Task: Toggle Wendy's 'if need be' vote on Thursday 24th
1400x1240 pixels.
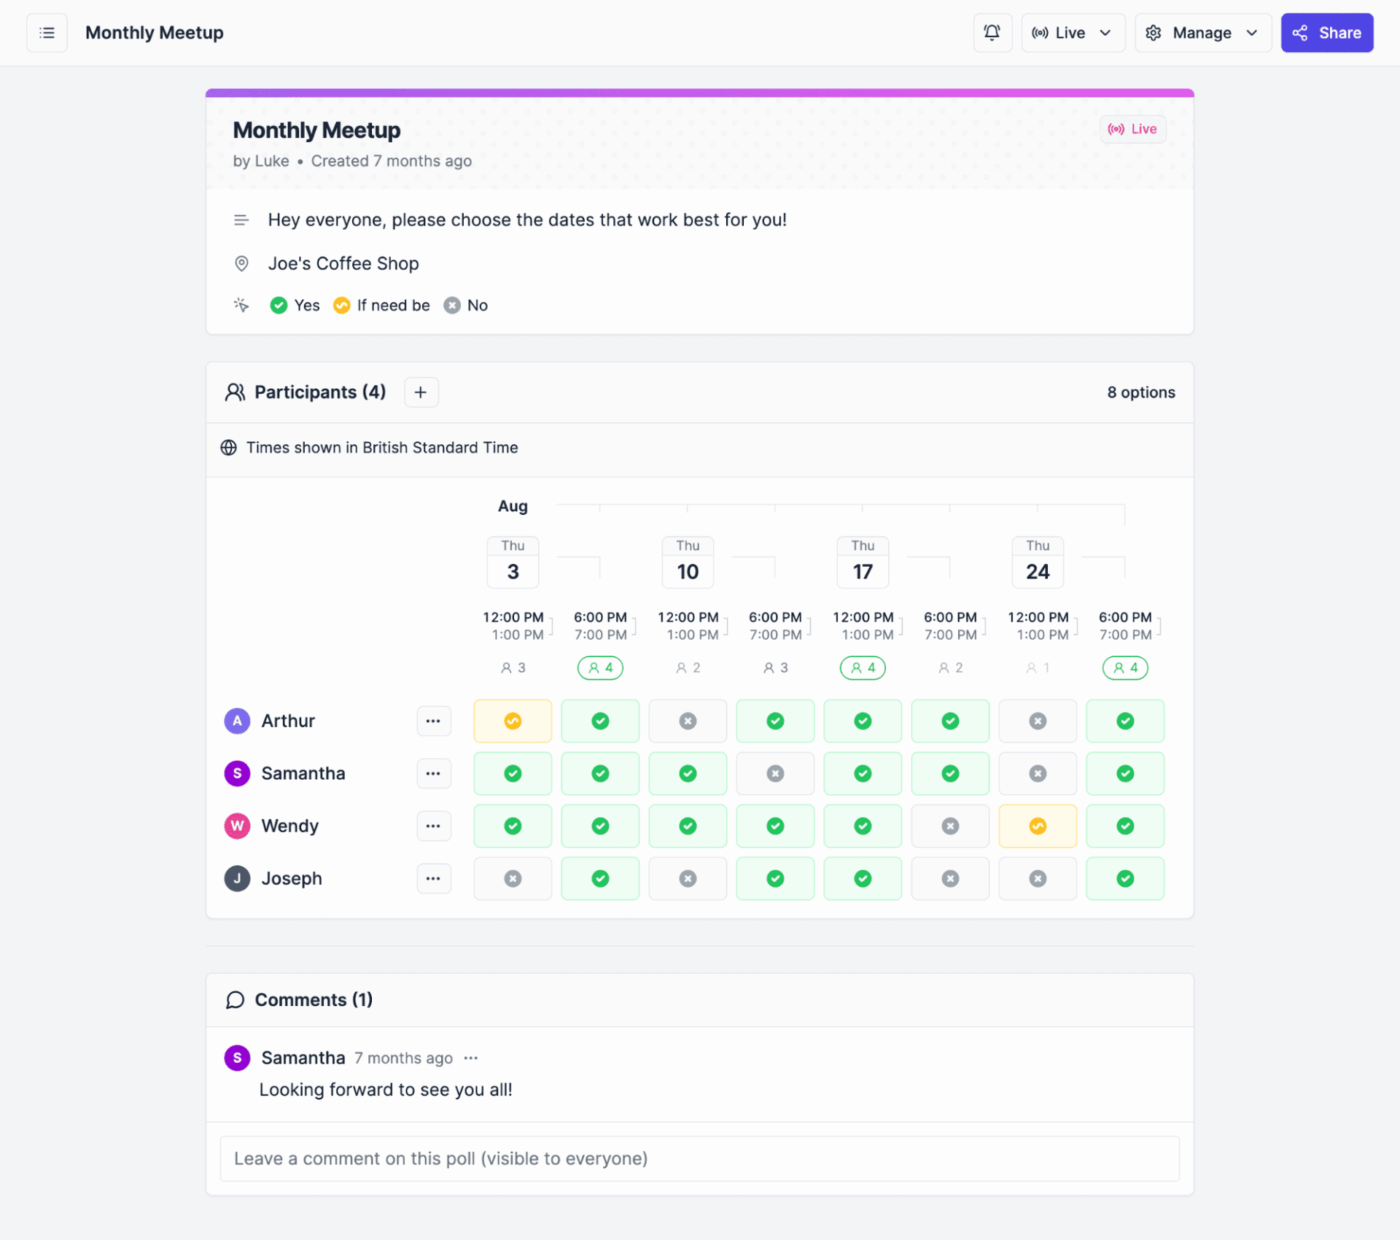Action: click(x=1037, y=825)
